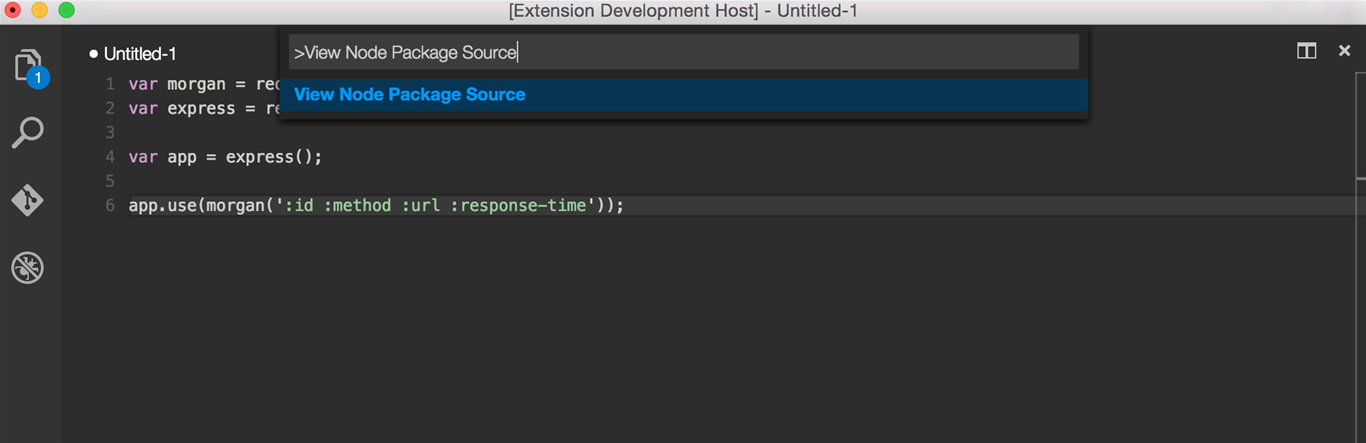Minimize the window with the yellow button

pos(40,11)
